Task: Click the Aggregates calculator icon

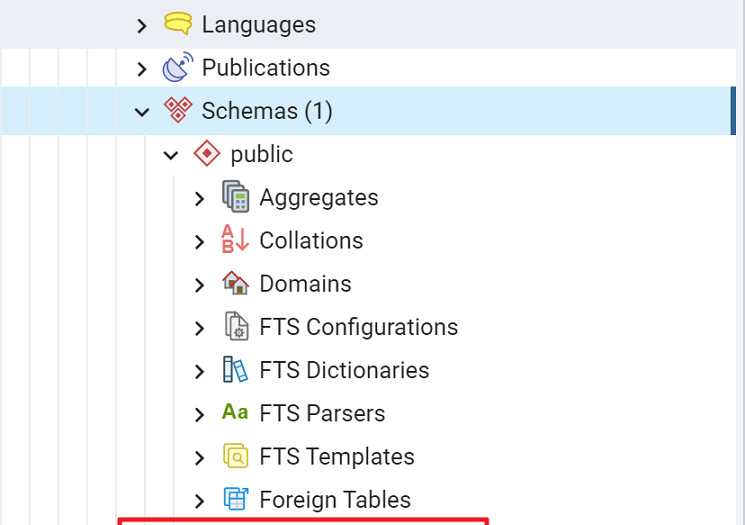Action: pyautogui.click(x=236, y=196)
